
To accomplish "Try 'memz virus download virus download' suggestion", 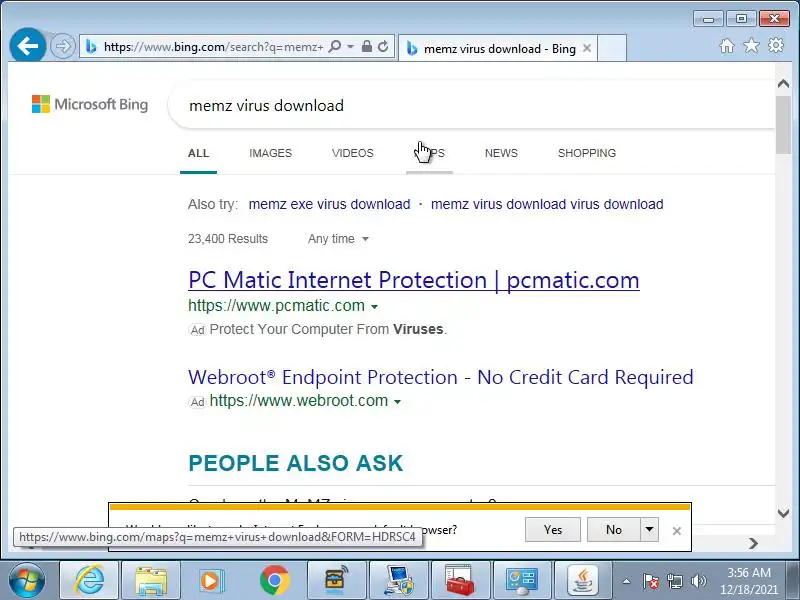I will [547, 204].
